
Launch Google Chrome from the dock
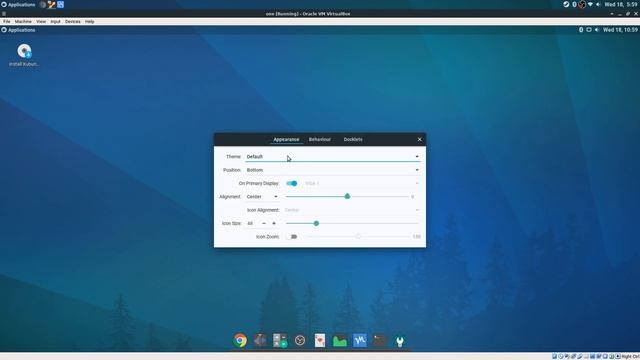click(240, 340)
